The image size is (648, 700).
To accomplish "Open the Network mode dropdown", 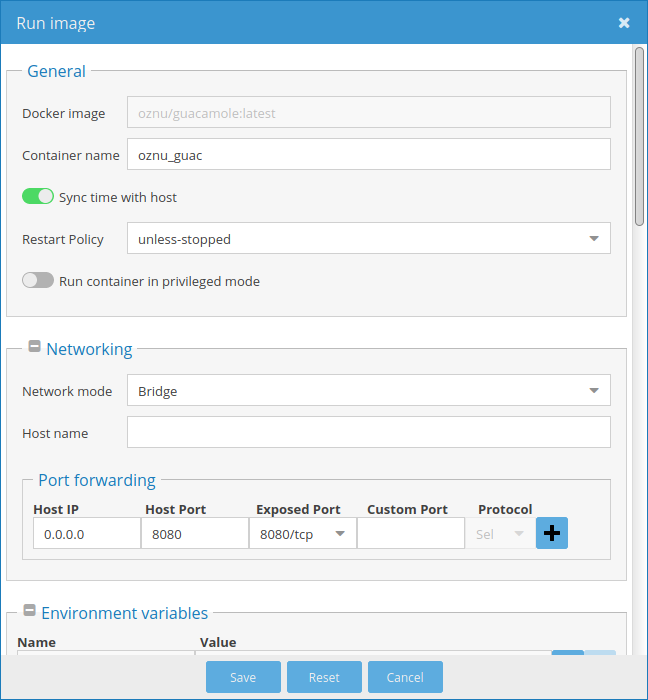I will coord(369,390).
